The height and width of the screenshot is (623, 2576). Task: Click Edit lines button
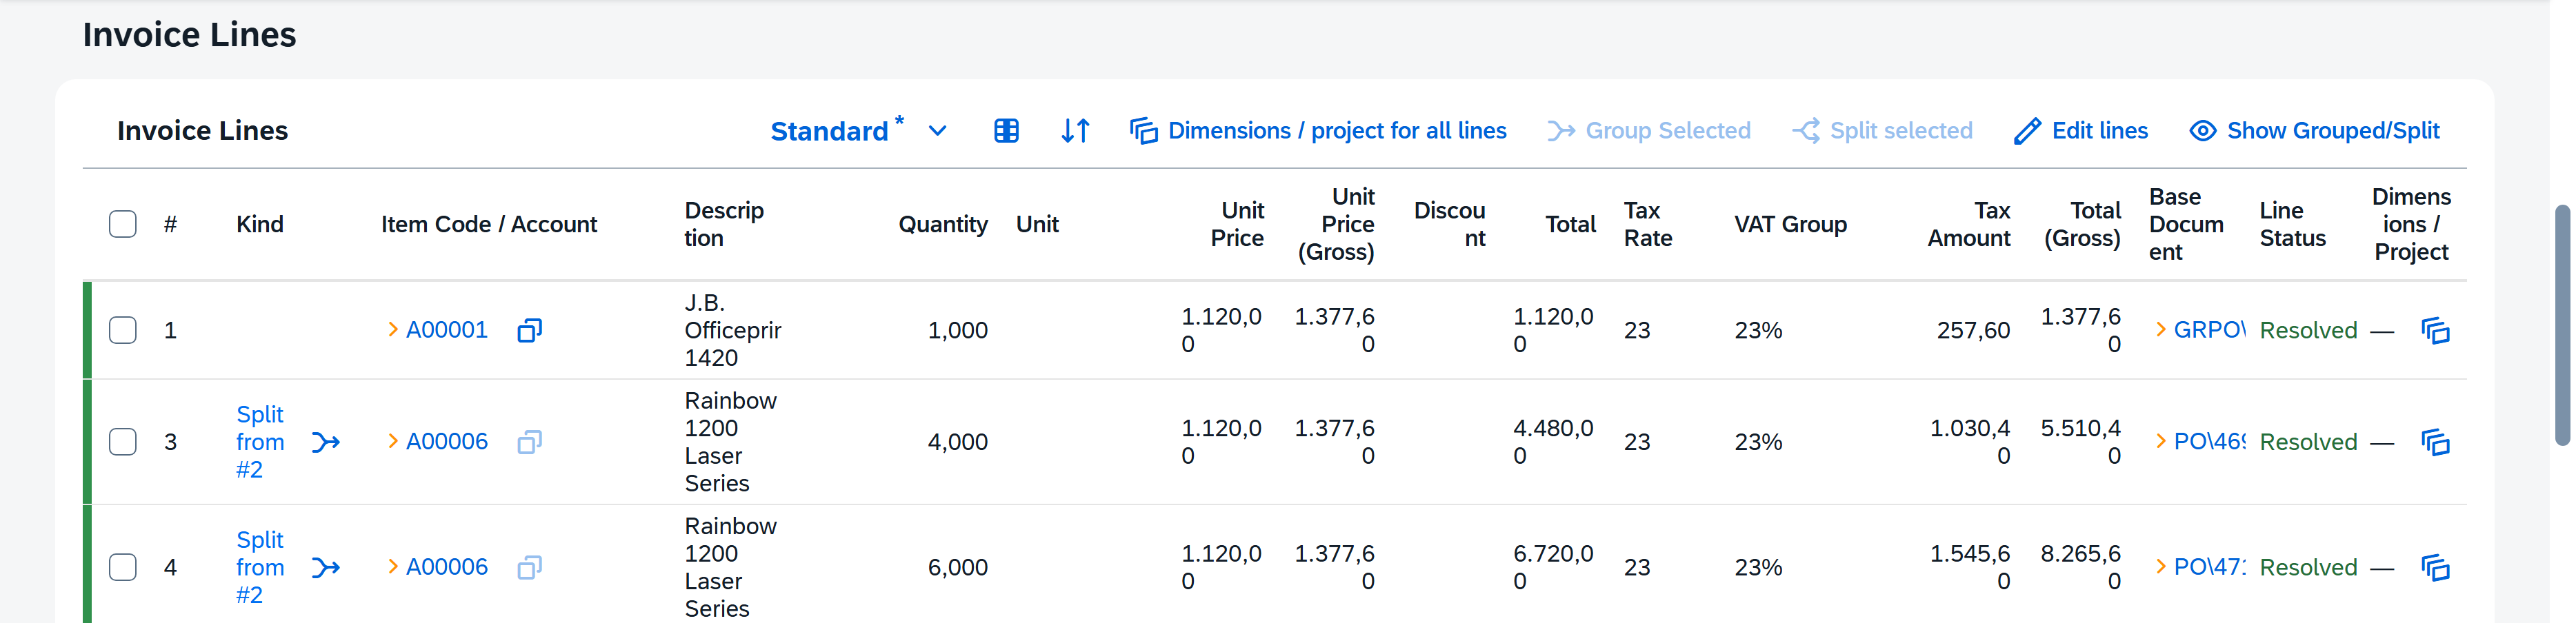(x=2080, y=131)
